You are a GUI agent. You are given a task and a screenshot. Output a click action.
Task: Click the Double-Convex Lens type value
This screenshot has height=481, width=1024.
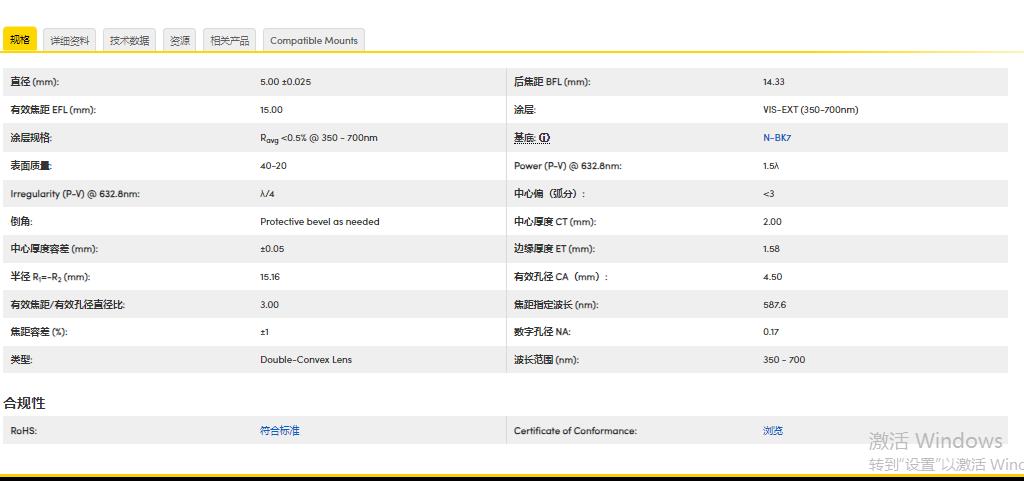pos(306,360)
